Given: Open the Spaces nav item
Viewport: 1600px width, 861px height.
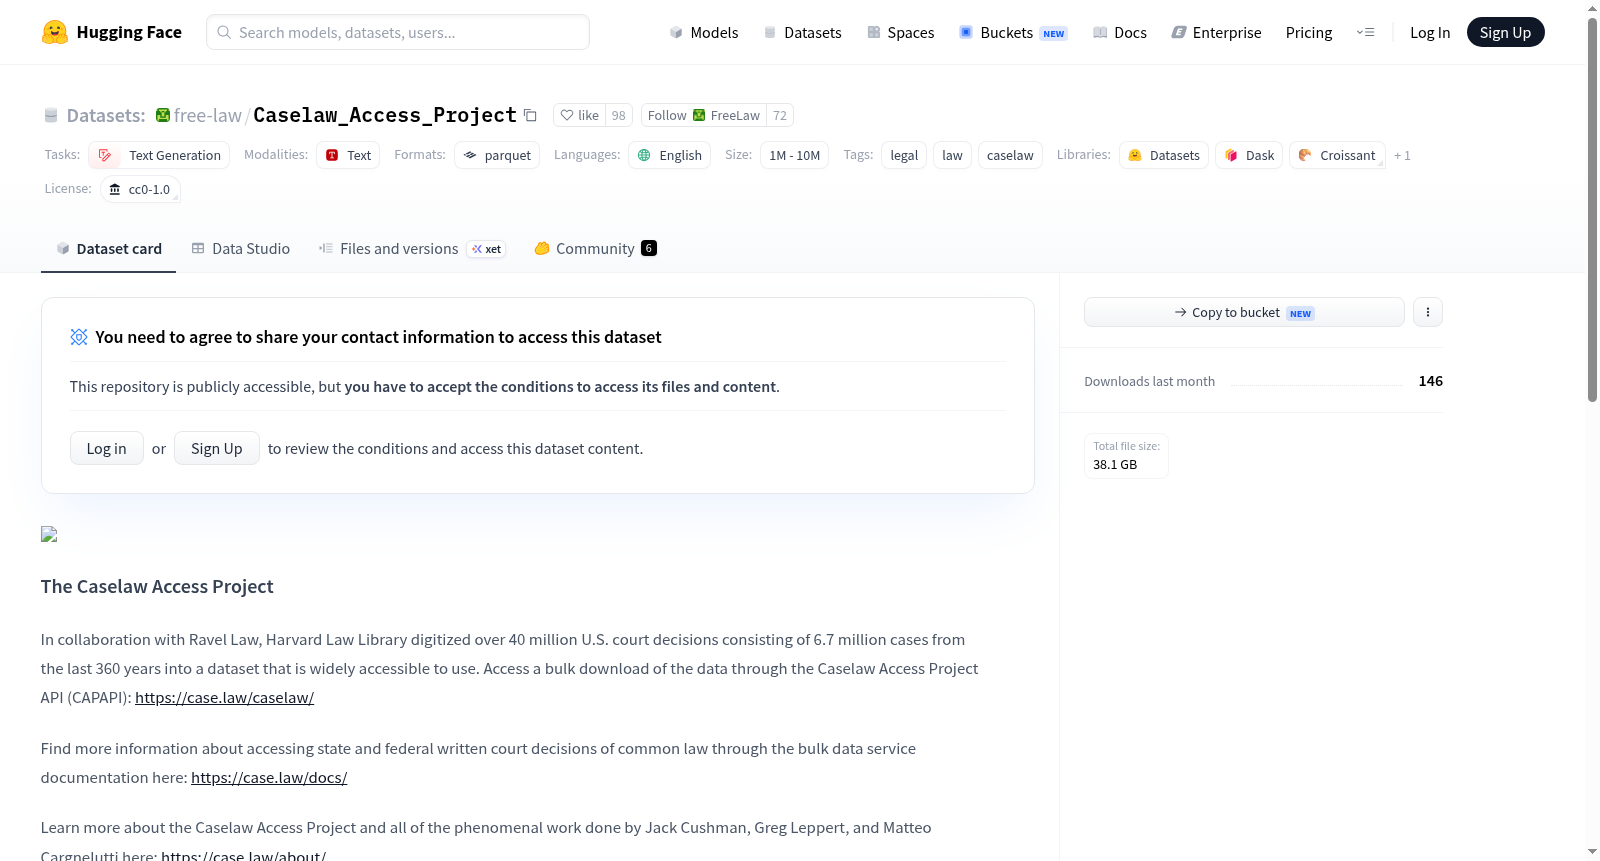Looking at the screenshot, I should [900, 32].
